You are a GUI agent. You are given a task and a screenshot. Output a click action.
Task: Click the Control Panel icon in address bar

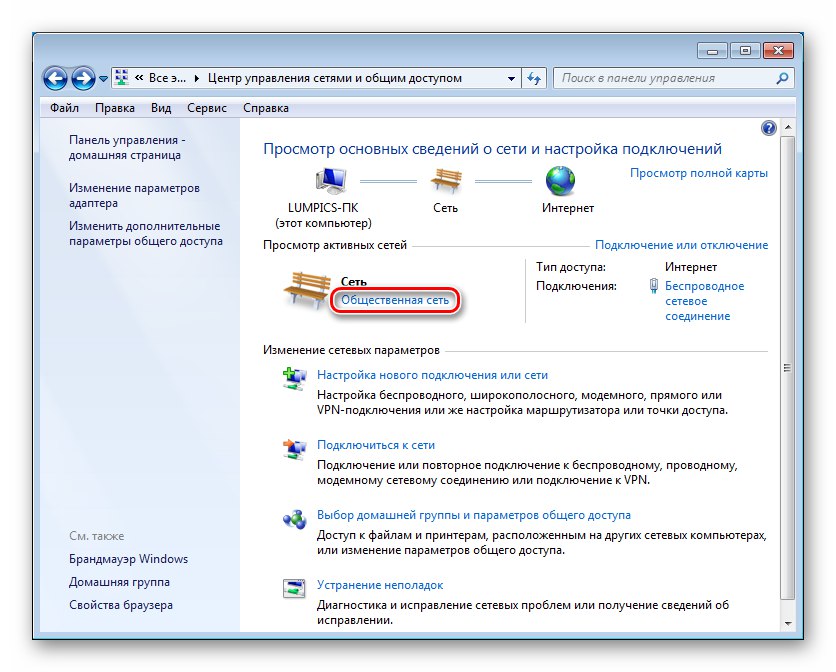(122, 78)
